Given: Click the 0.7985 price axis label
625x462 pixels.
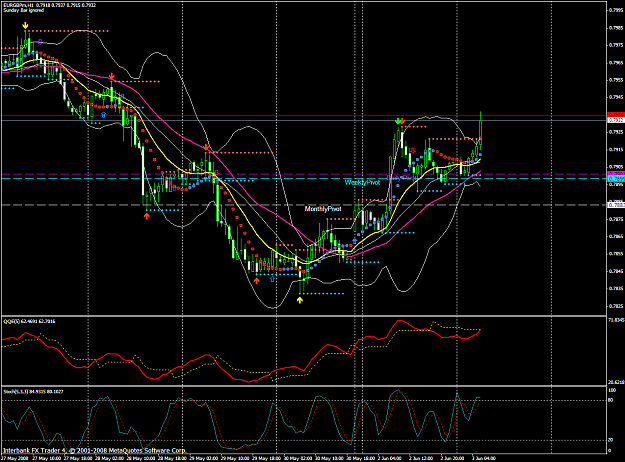Looking at the screenshot, I should click(x=616, y=28).
